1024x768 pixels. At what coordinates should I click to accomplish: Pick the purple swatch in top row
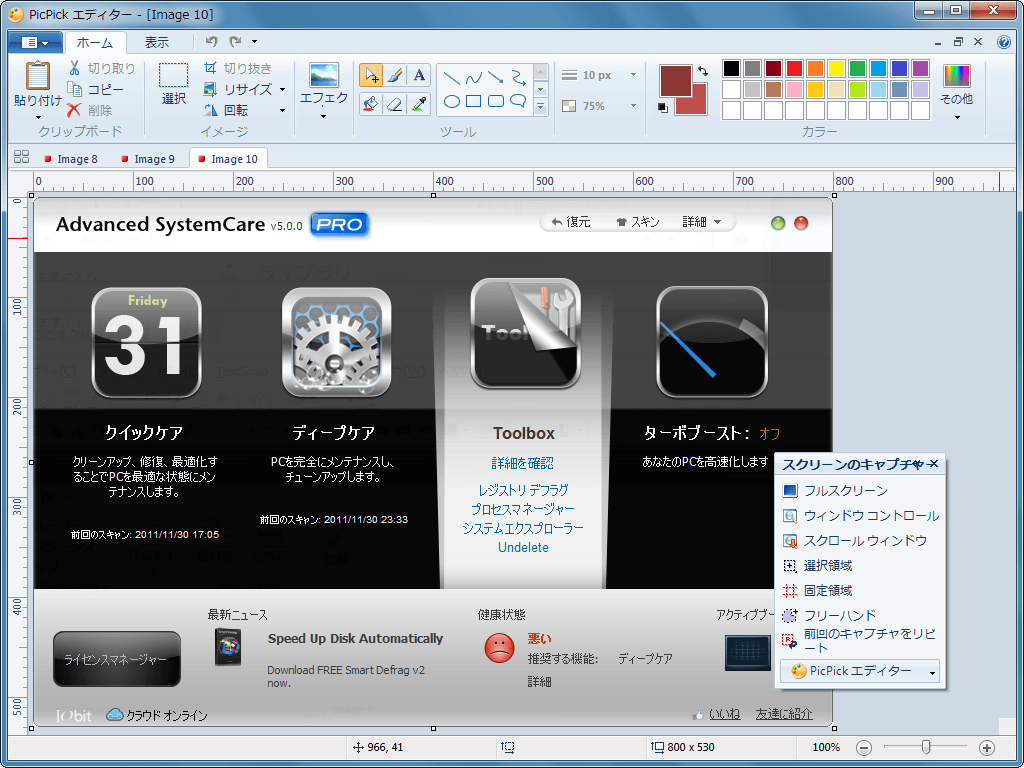click(920, 68)
